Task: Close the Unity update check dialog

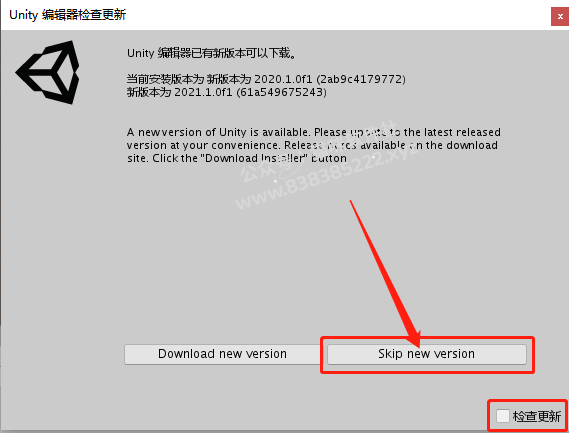Action: (x=560, y=16)
